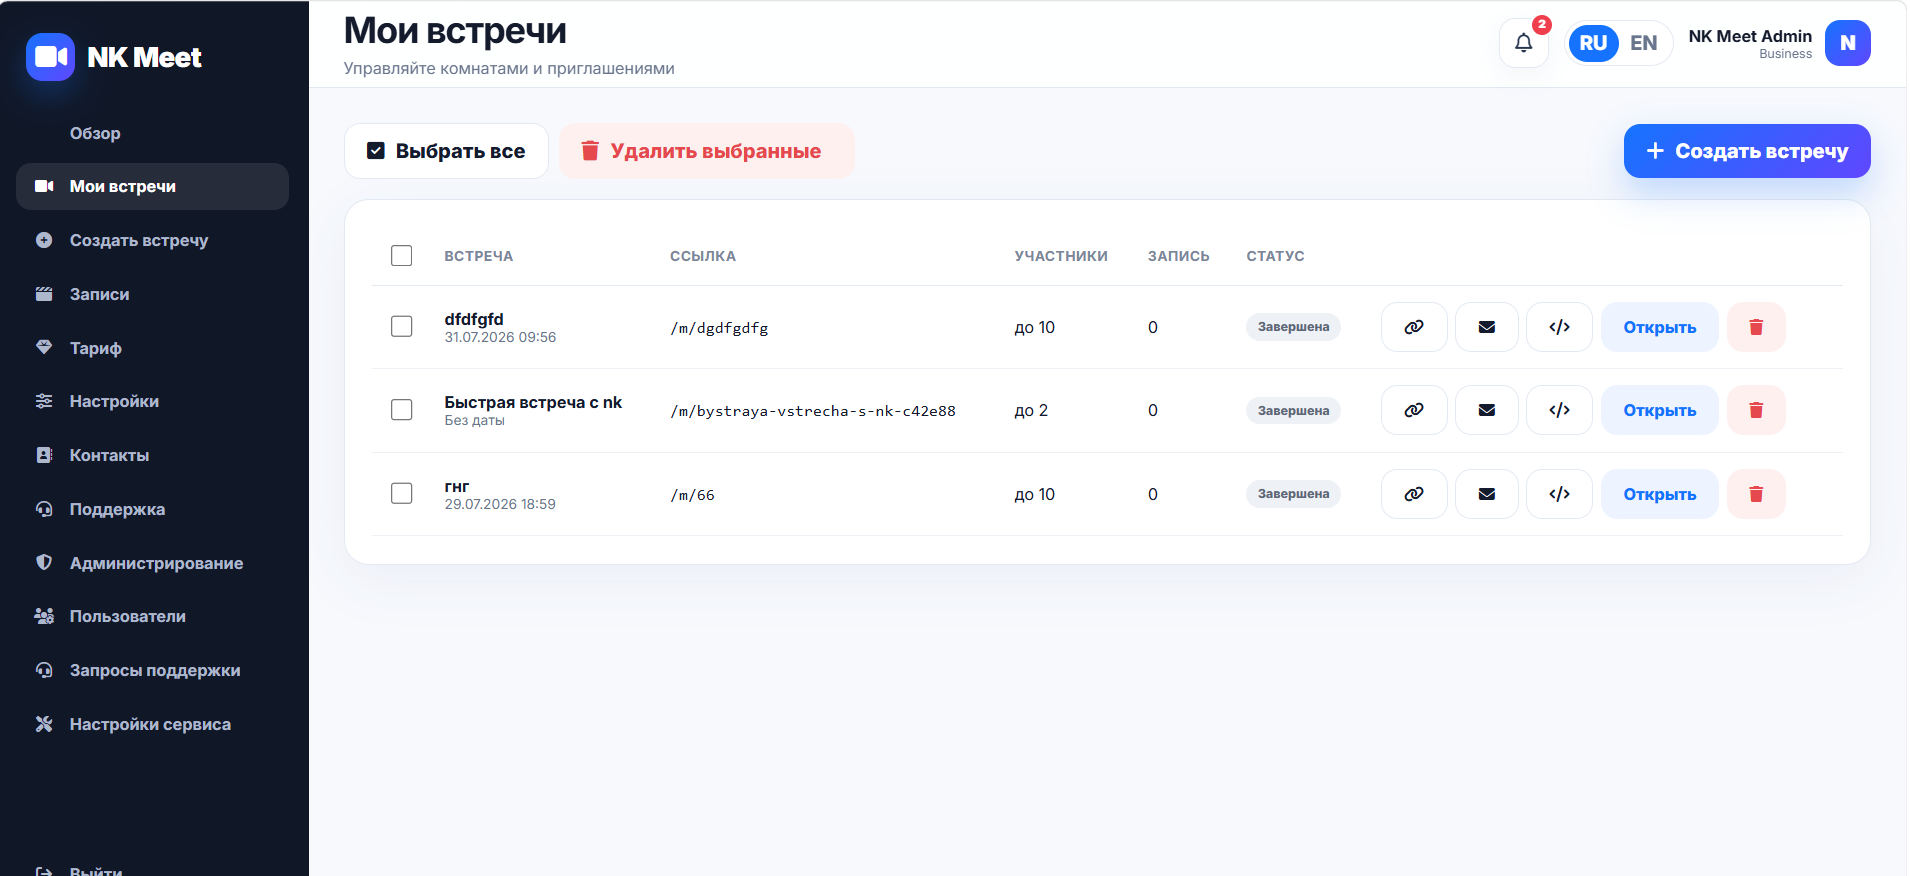Send email invite for dfdfgfd meeting
Viewport: 1910px width, 876px height.
tap(1487, 327)
